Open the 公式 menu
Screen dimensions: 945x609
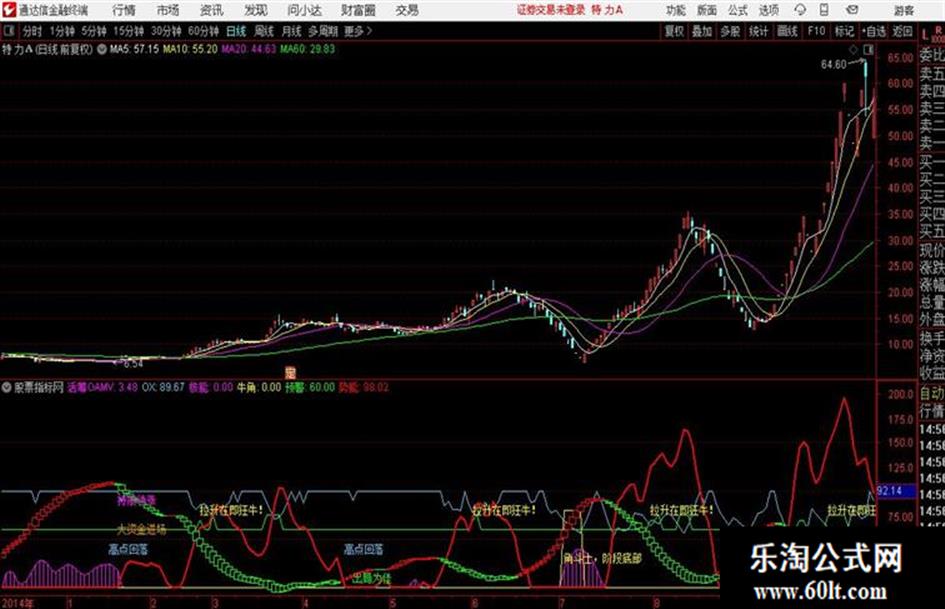[x=738, y=10]
